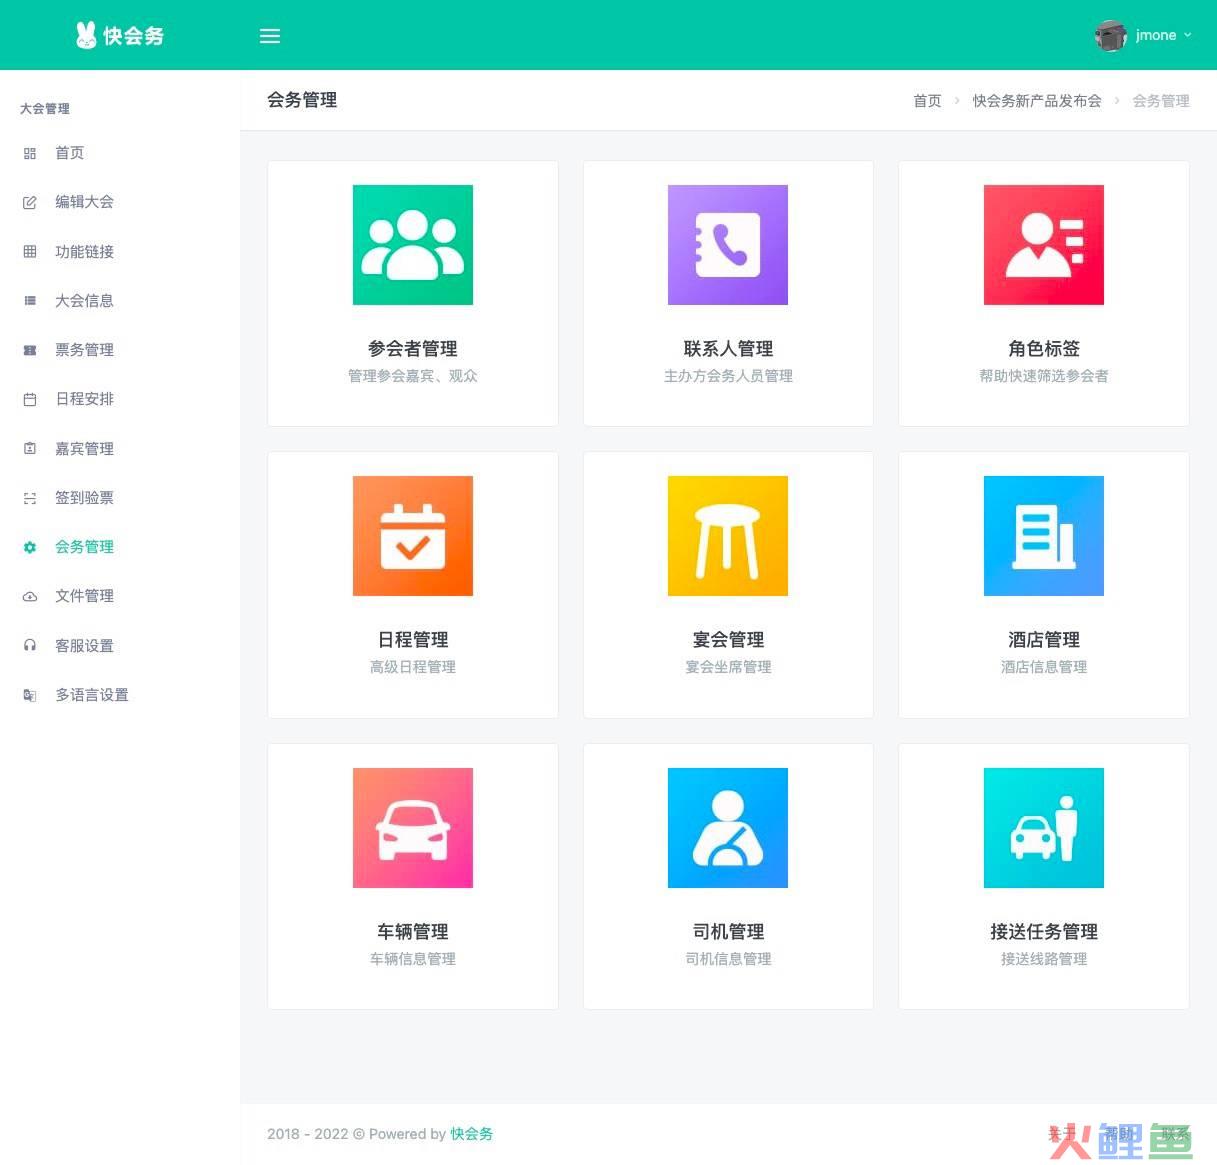Click the 会务管理 gear icon
Screen dimensions: 1217x1165
pos(30,547)
